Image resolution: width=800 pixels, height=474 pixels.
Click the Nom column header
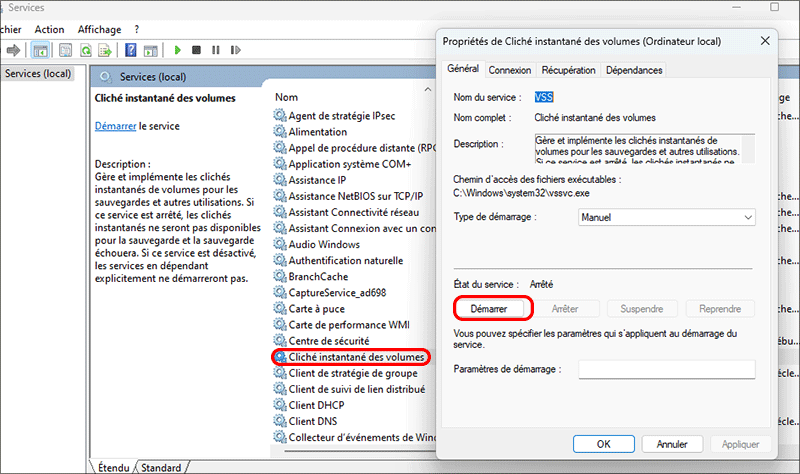tap(286, 97)
